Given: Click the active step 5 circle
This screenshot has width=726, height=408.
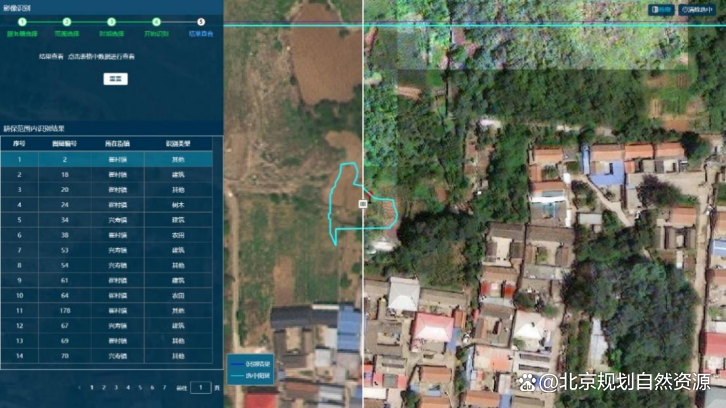Looking at the screenshot, I should click(x=201, y=21).
